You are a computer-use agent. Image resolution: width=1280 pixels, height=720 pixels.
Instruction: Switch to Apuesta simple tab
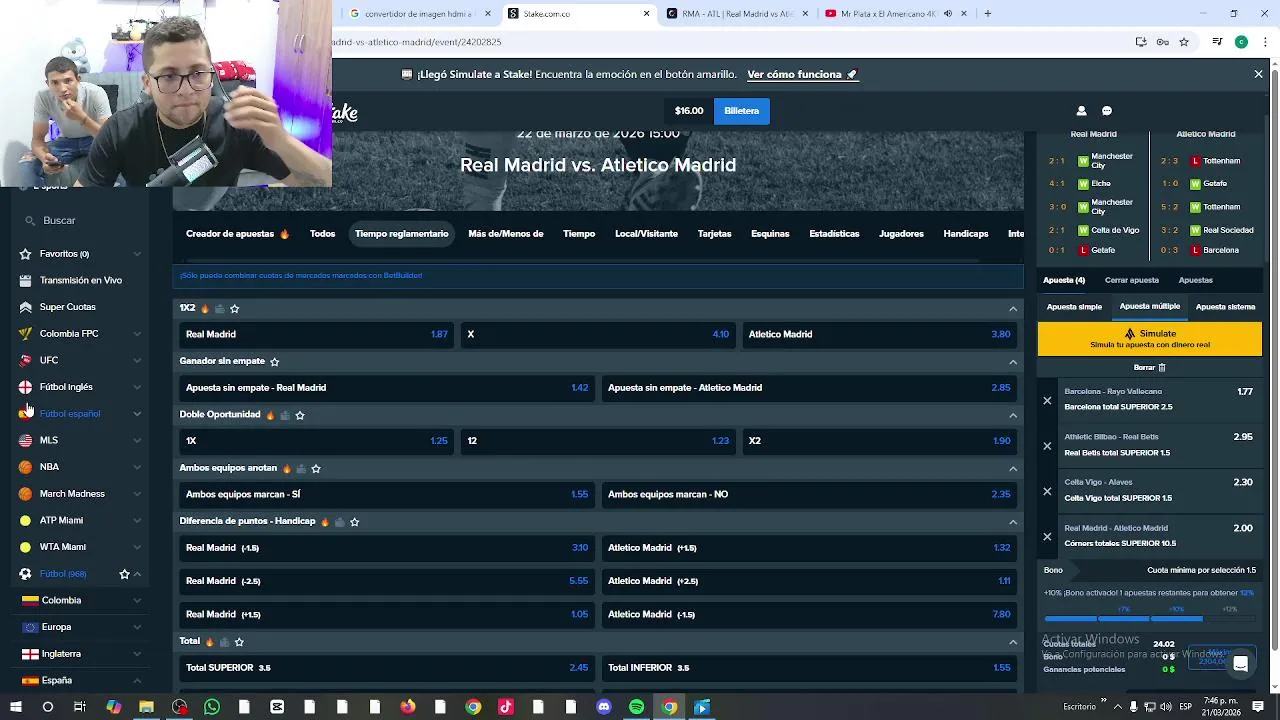tap(1074, 307)
